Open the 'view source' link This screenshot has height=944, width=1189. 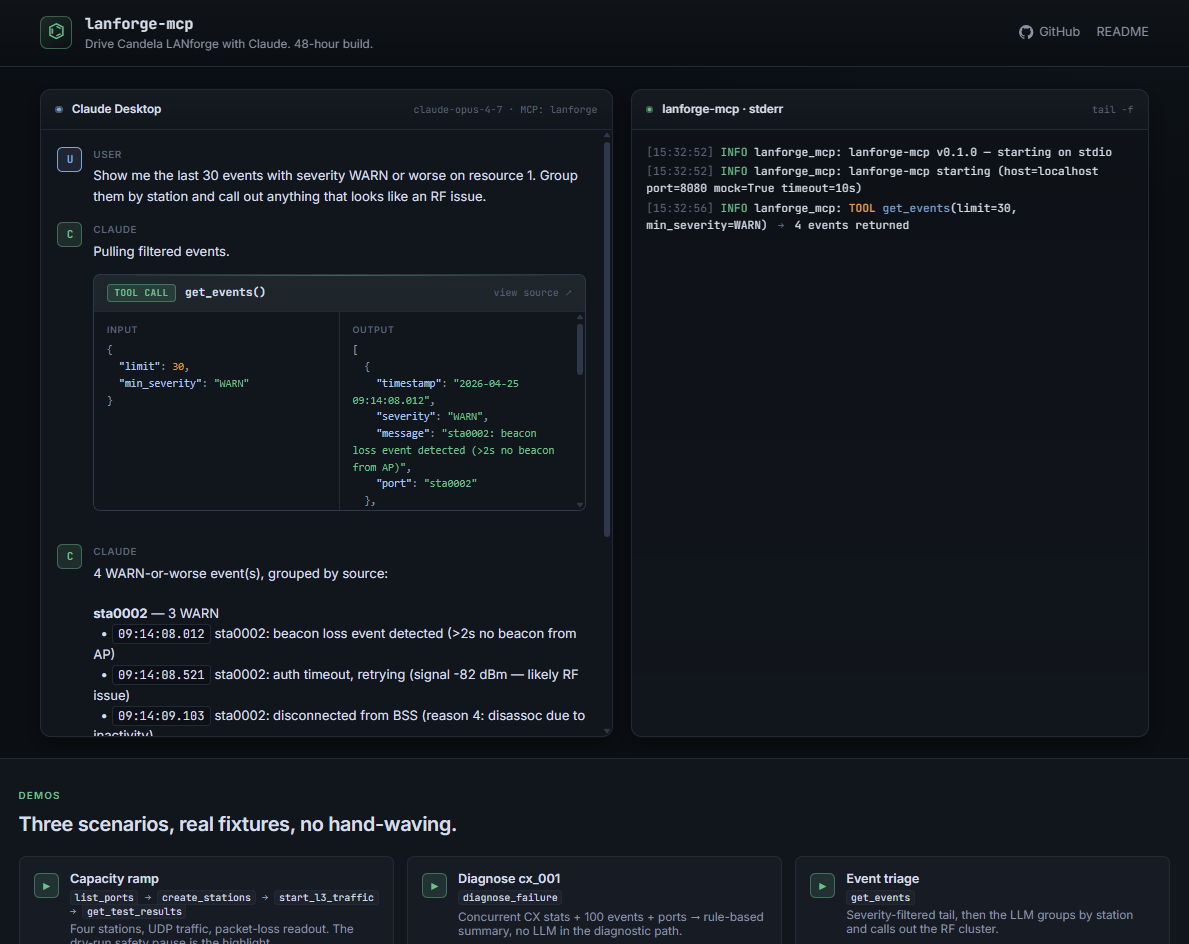tap(532, 293)
